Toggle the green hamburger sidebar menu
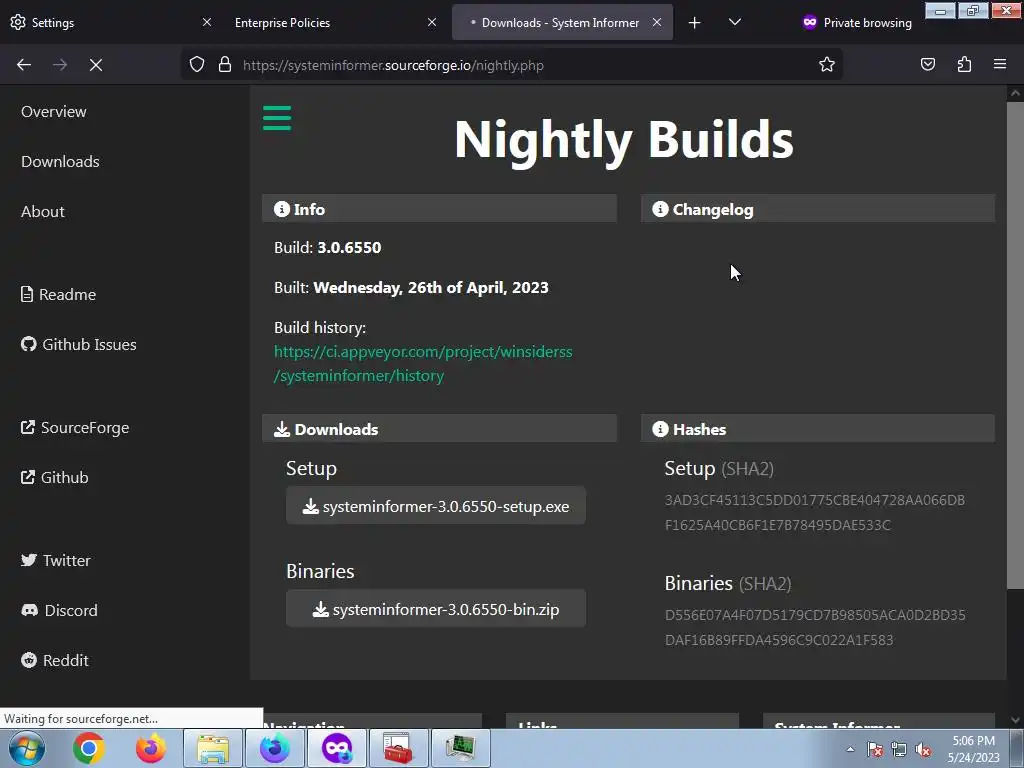 click(x=277, y=118)
